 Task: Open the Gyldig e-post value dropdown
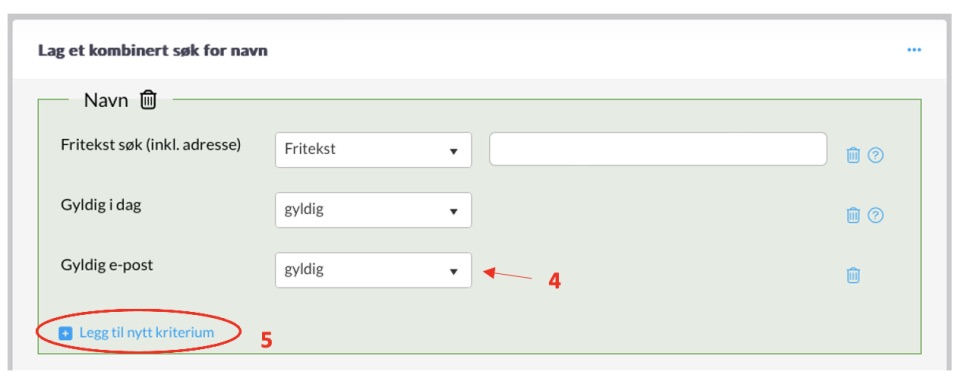pos(373,270)
